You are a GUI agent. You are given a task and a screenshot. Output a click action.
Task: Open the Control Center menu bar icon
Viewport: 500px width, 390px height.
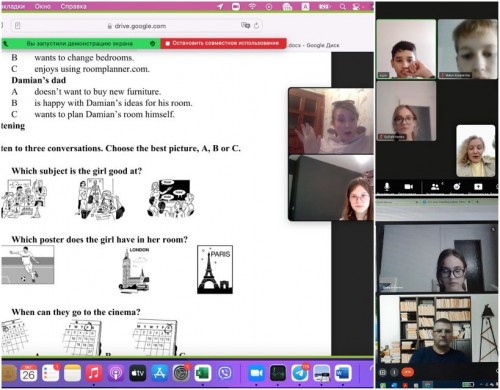[356, 7]
